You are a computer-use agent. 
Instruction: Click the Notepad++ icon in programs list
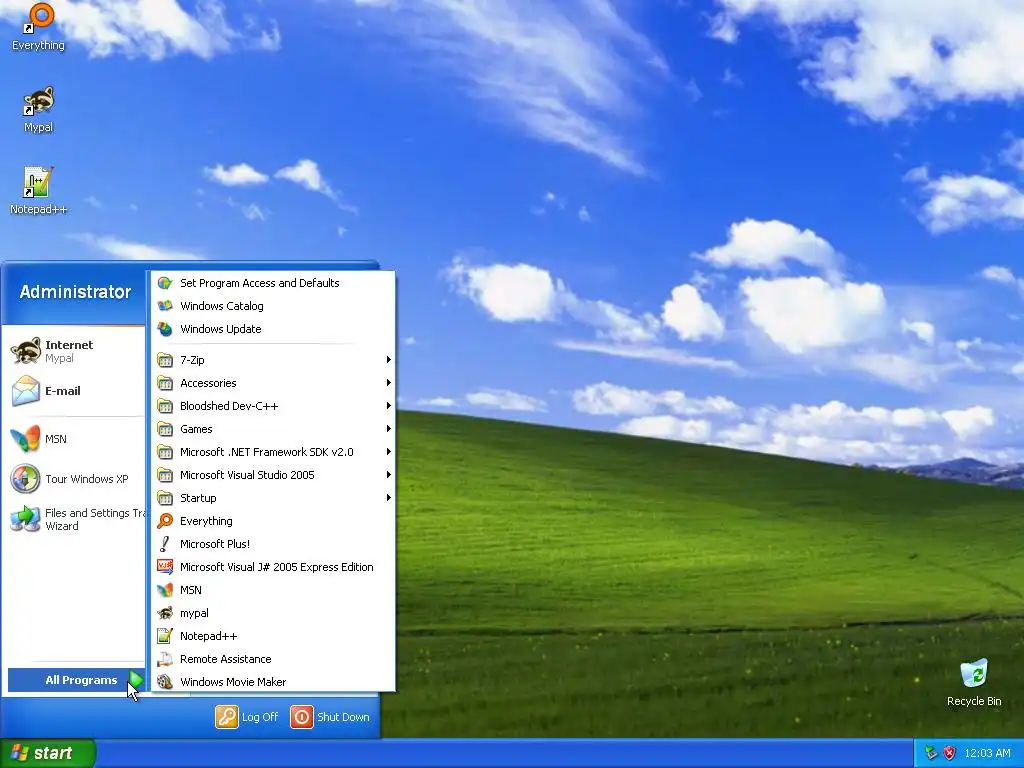point(165,636)
